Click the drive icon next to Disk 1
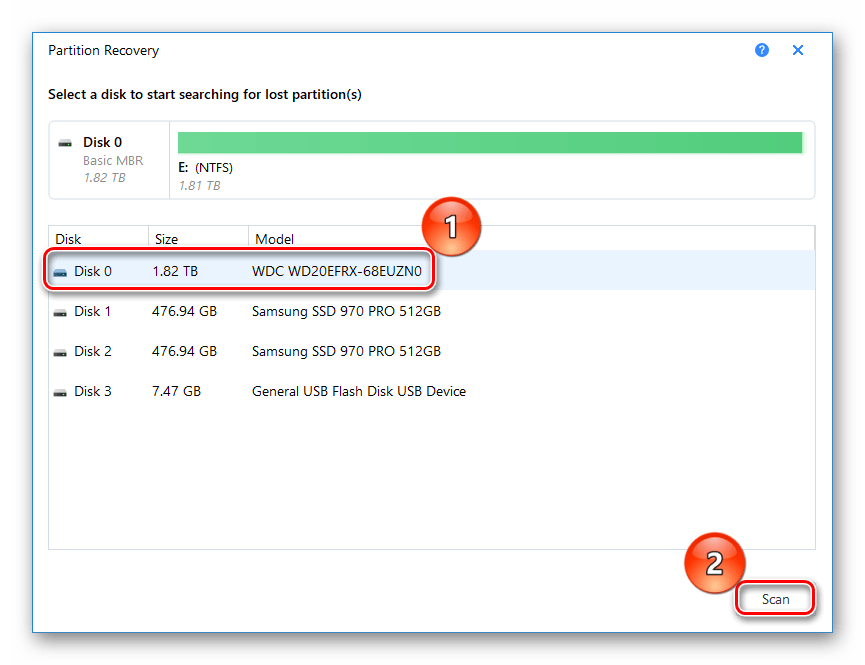Image resolution: width=865 pixels, height=665 pixels. [x=62, y=312]
